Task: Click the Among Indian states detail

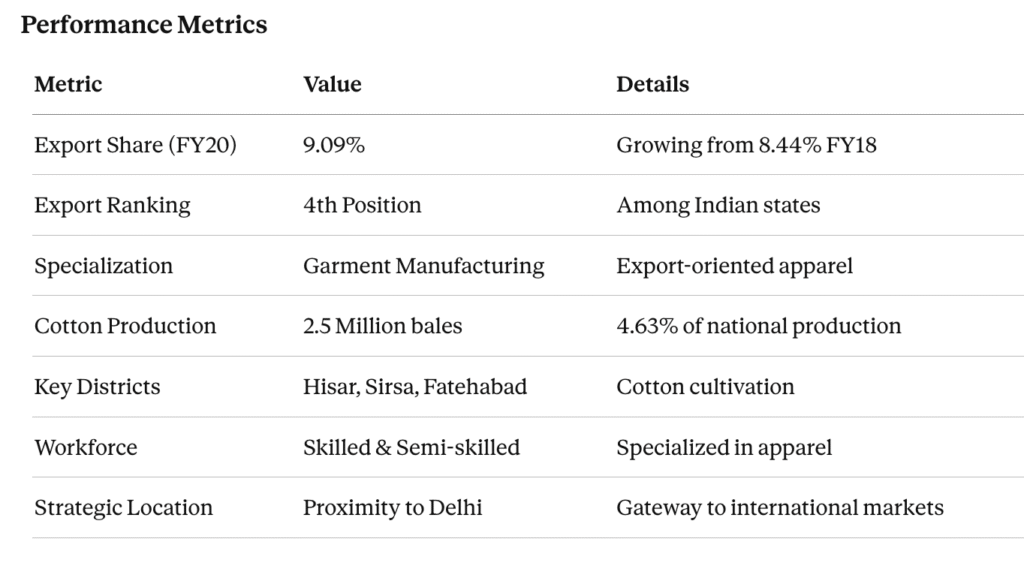Action: click(718, 205)
